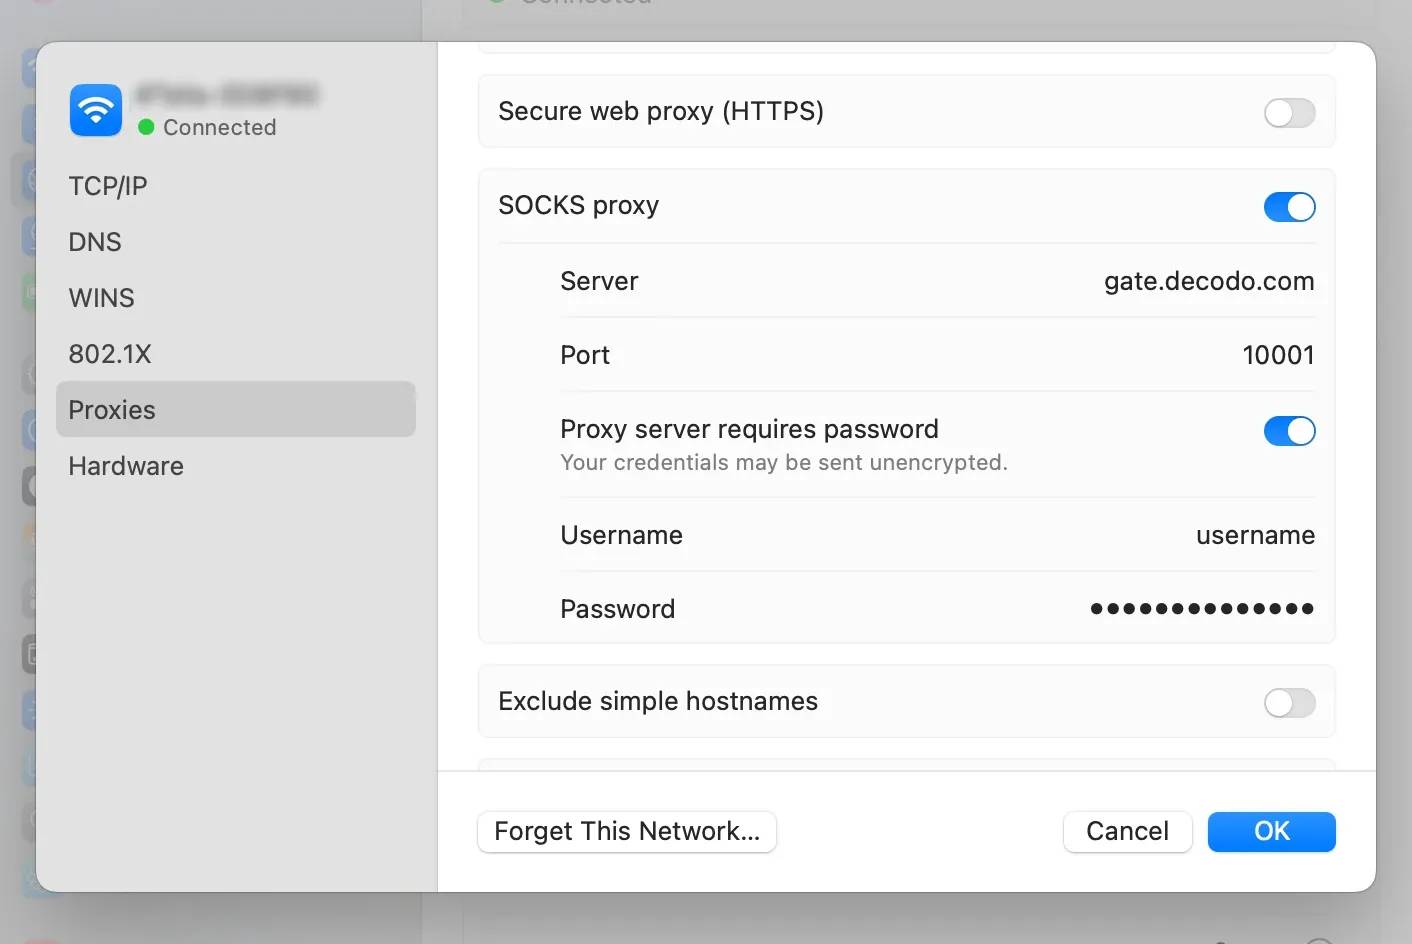The image size is (1412, 944).
Task: Select the Proxies sidebar item
Action: 112,410
